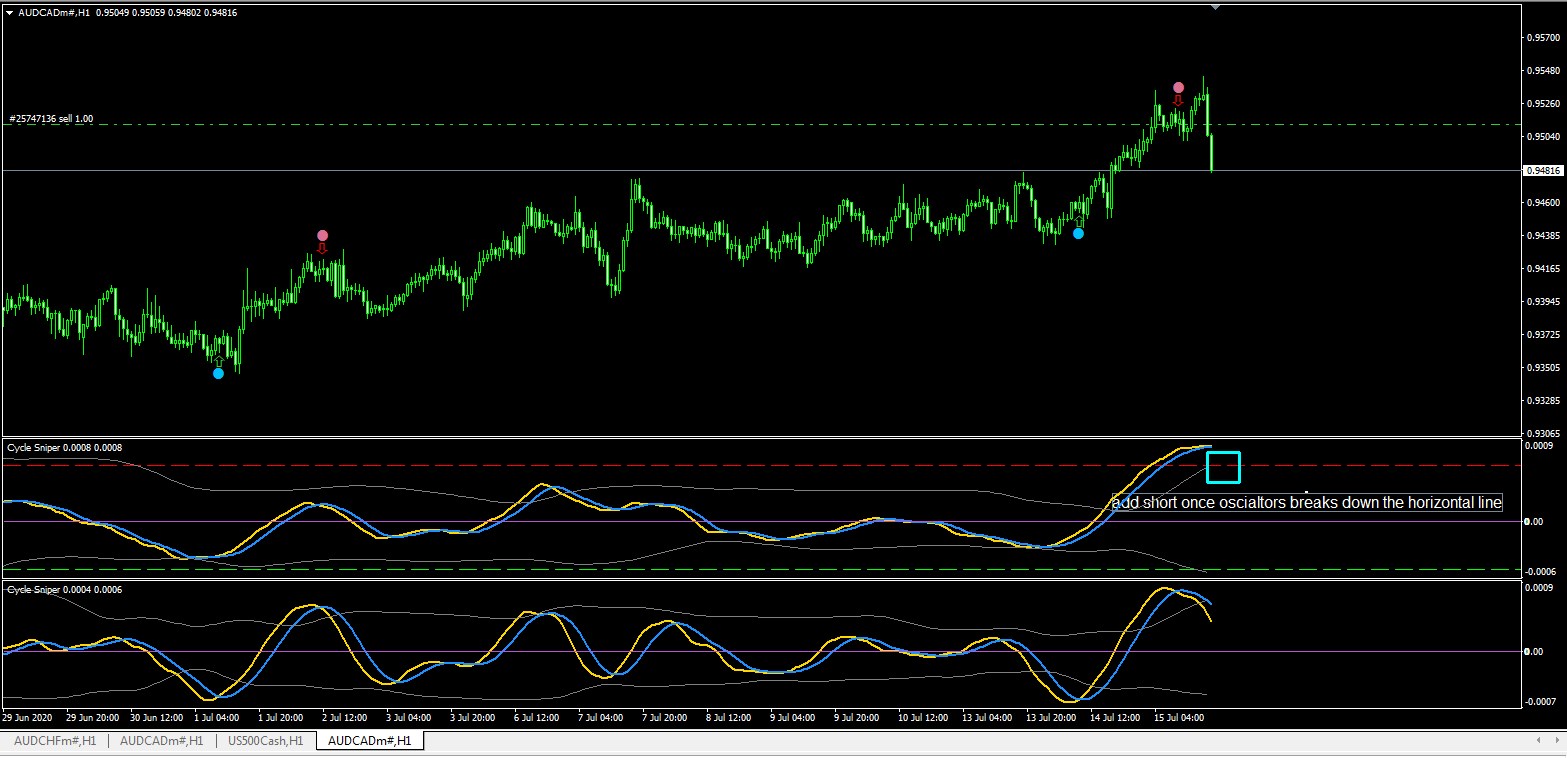Select the '#25747136 sell 1.00' order label

coord(51,119)
